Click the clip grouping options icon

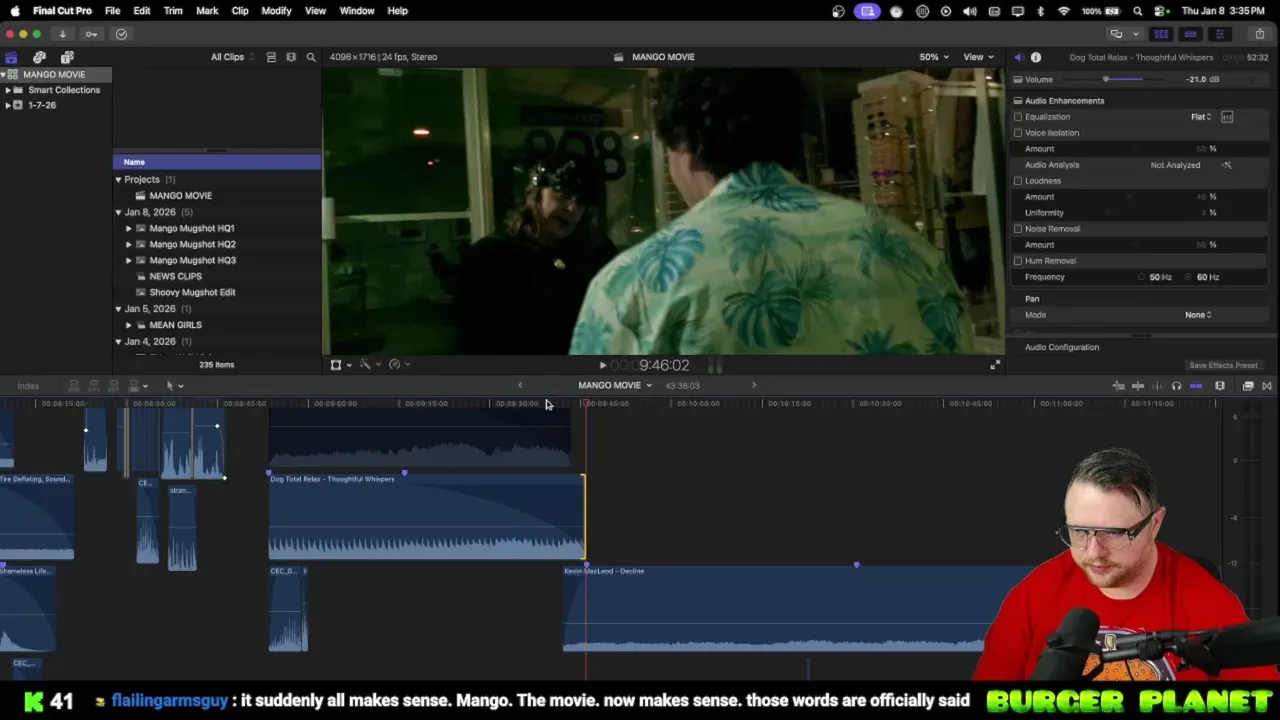click(x=291, y=57)
